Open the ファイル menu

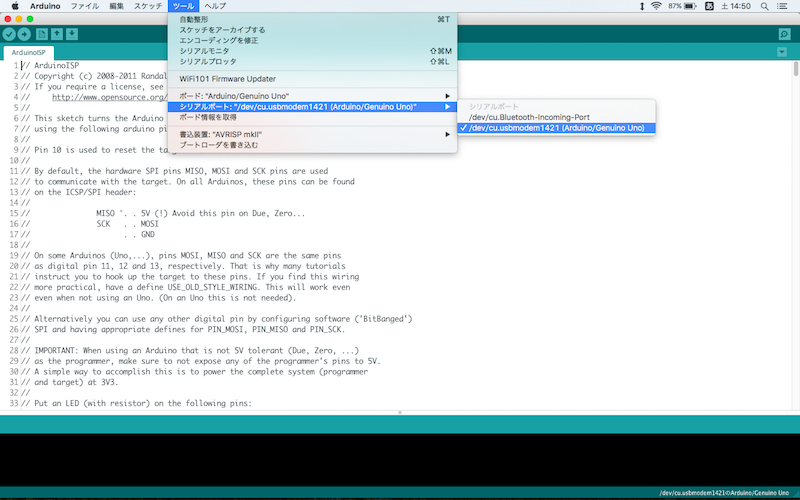click(x=85, y=6)
